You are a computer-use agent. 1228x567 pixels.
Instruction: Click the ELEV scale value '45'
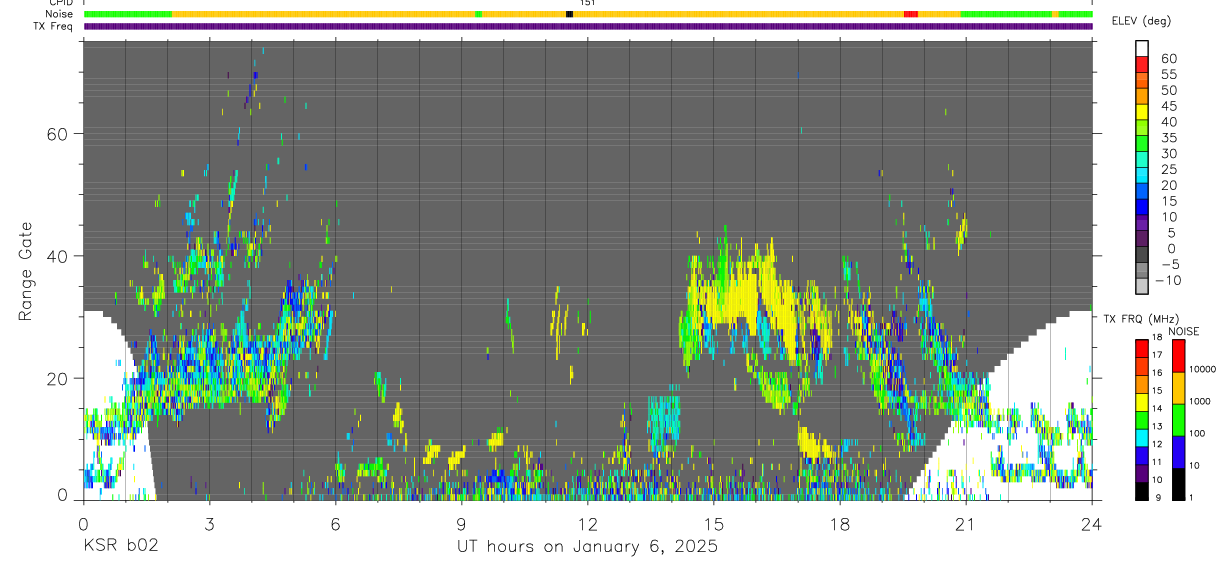pyautogui.click(x=1169, y=106)
